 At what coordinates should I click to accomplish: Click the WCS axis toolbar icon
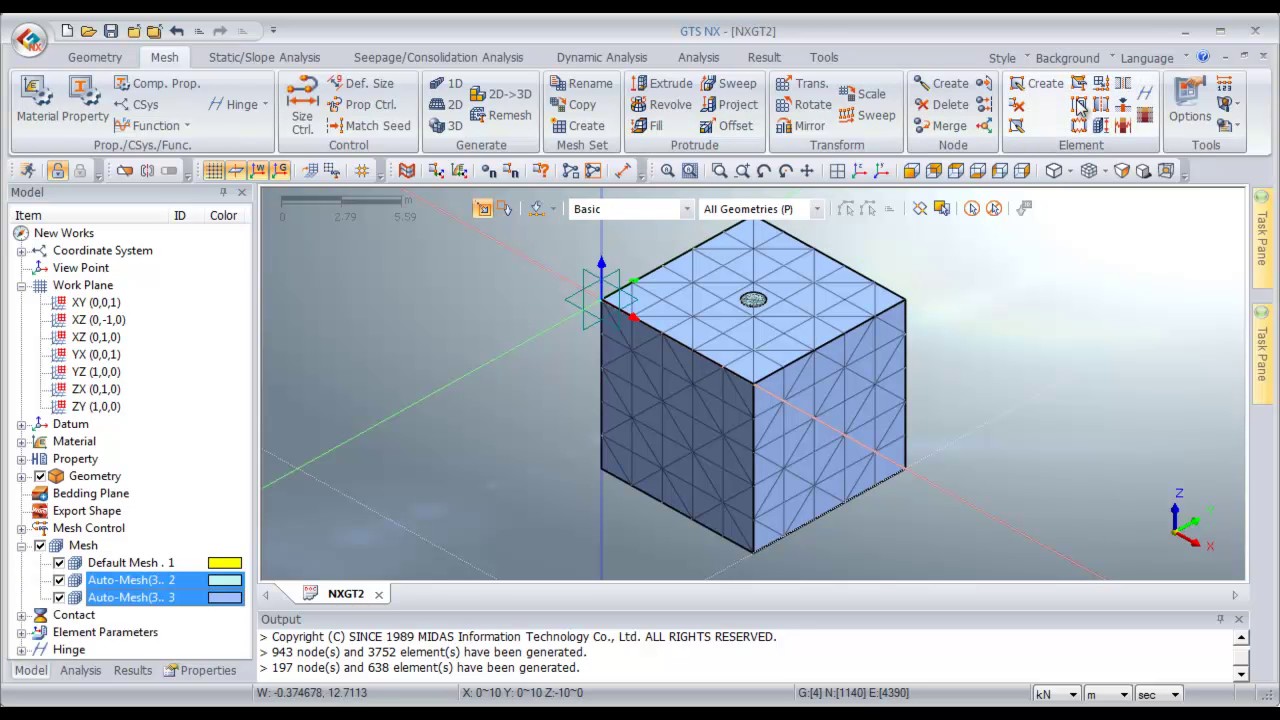click(258, 171)
